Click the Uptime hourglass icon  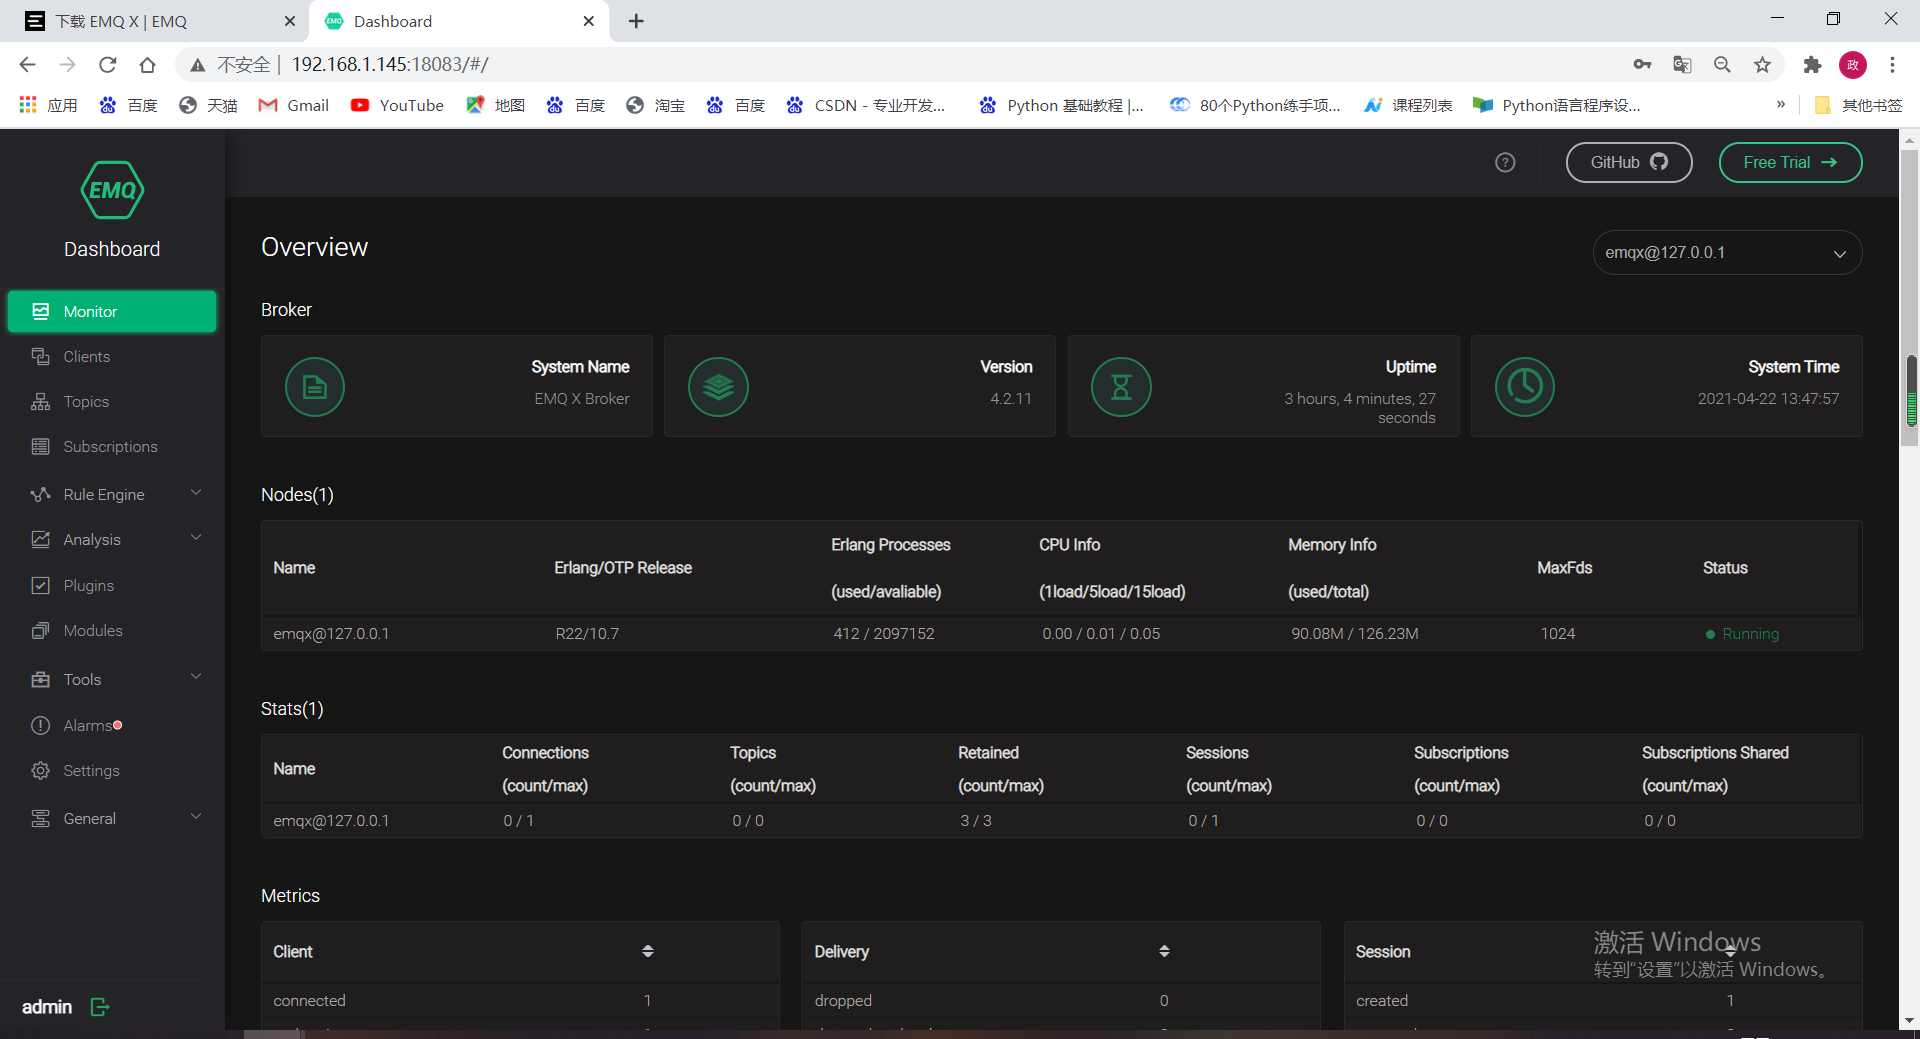1121,387
